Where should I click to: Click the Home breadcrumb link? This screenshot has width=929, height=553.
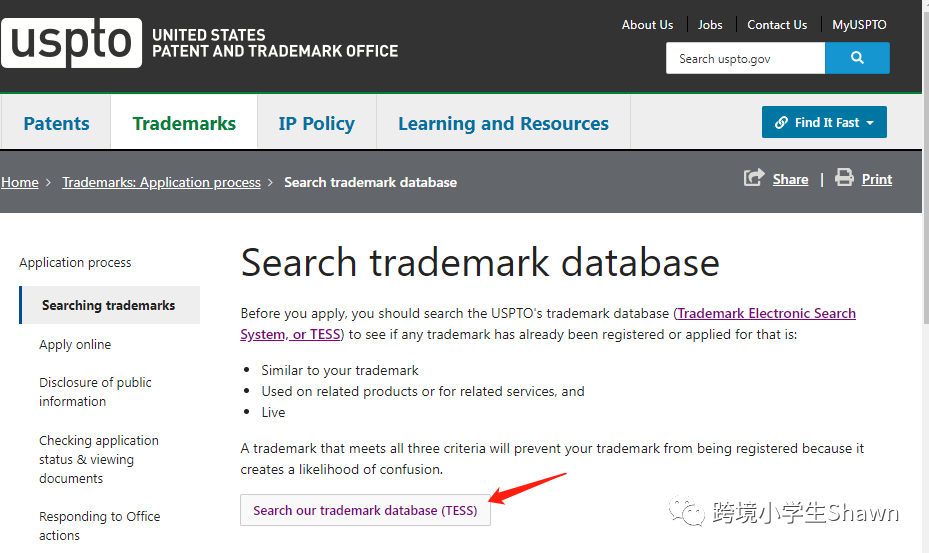click(x=20, y=183)
